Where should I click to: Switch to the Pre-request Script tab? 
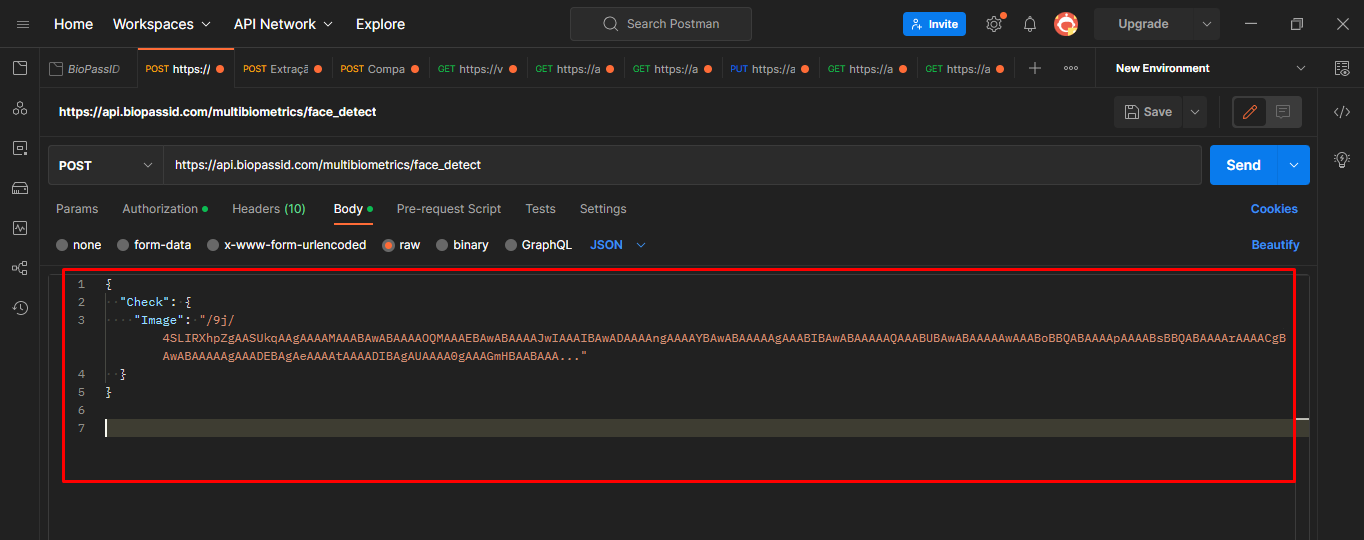449,209
